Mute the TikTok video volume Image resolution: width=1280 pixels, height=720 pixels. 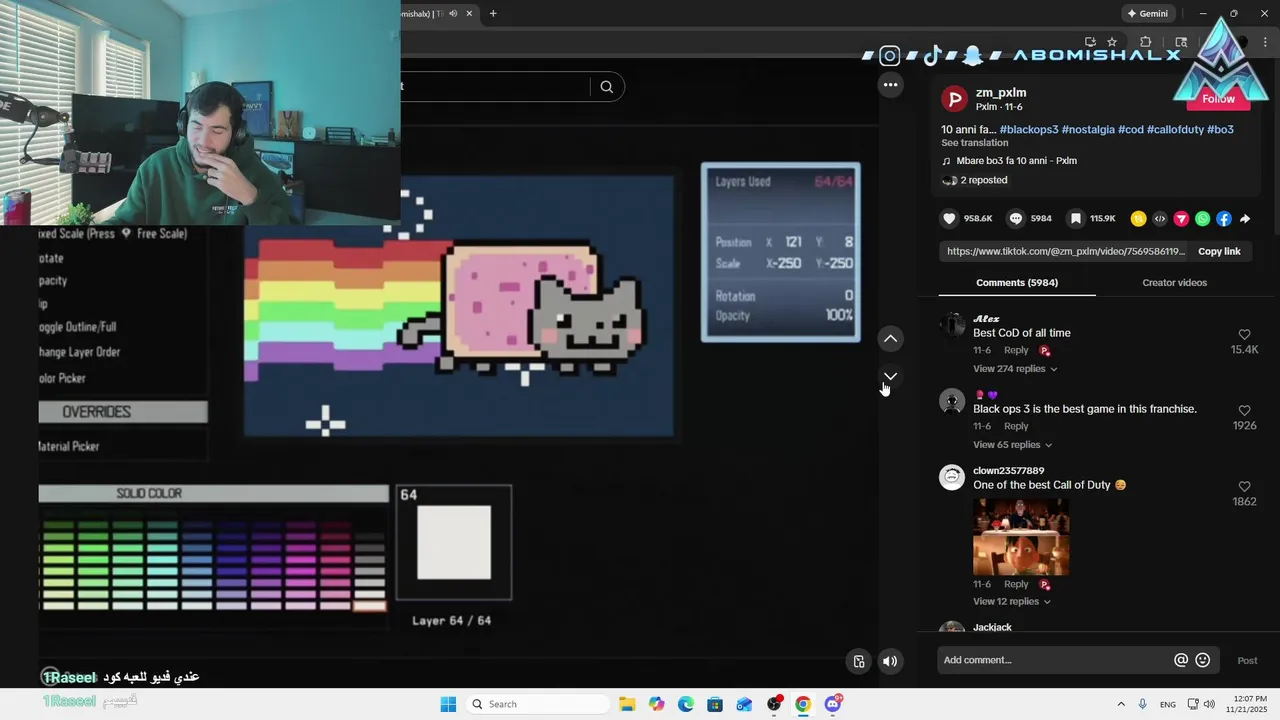(x=890, y=661)
